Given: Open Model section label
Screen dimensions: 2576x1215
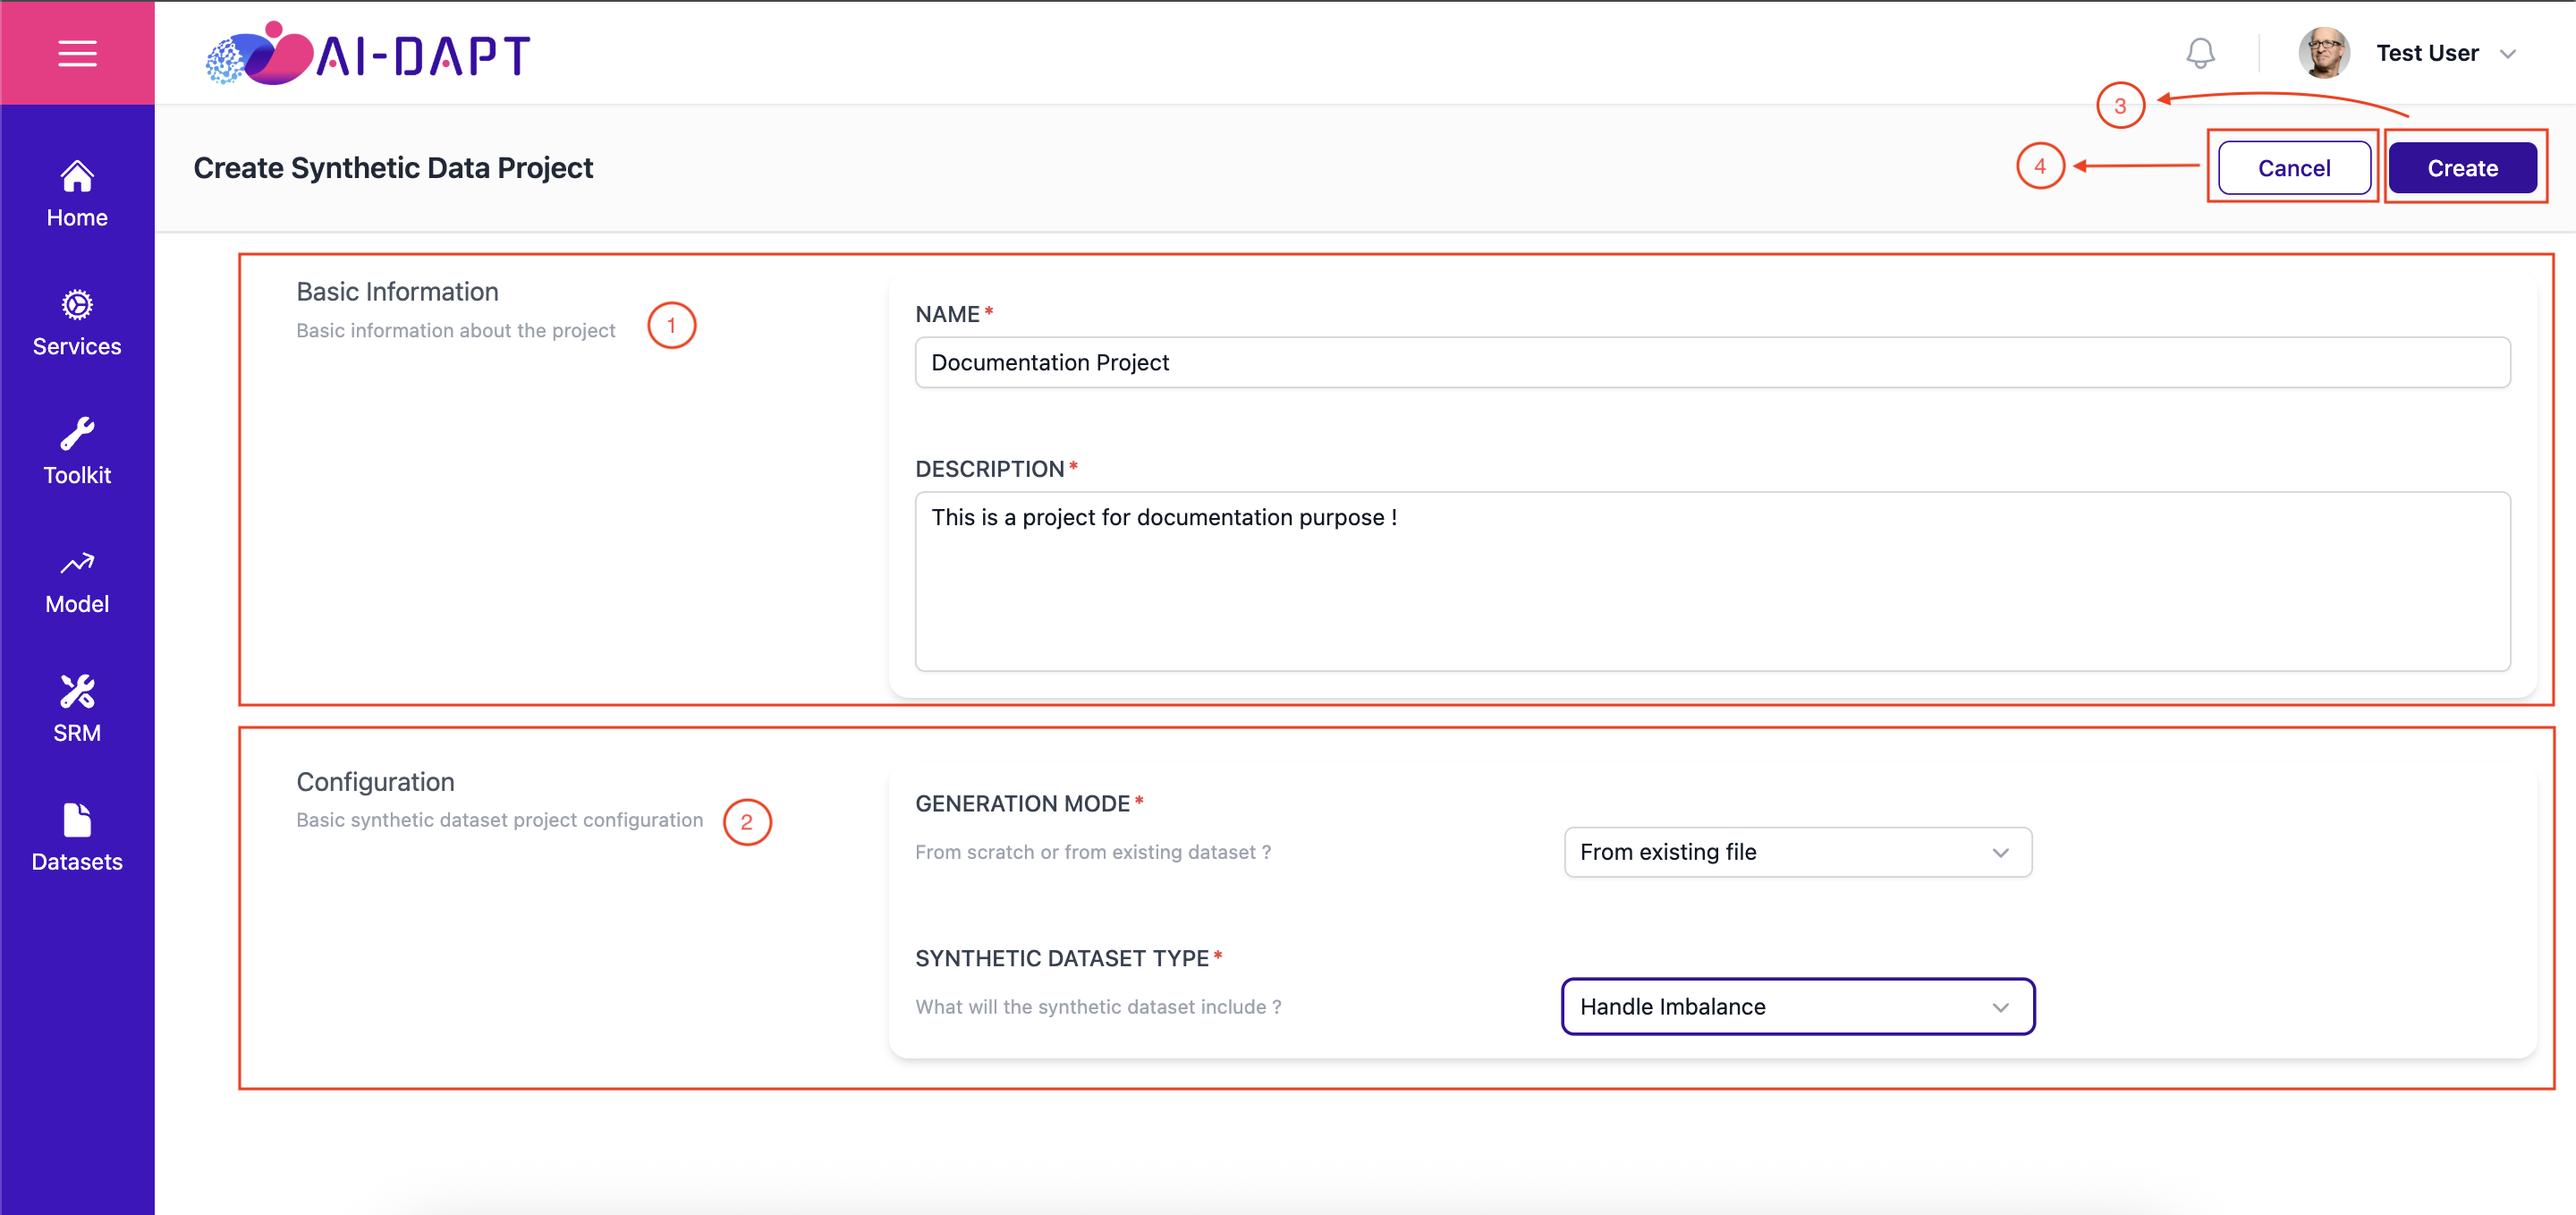Looking at the screenshot, I should pyautogui.click(x=77, y=604).
